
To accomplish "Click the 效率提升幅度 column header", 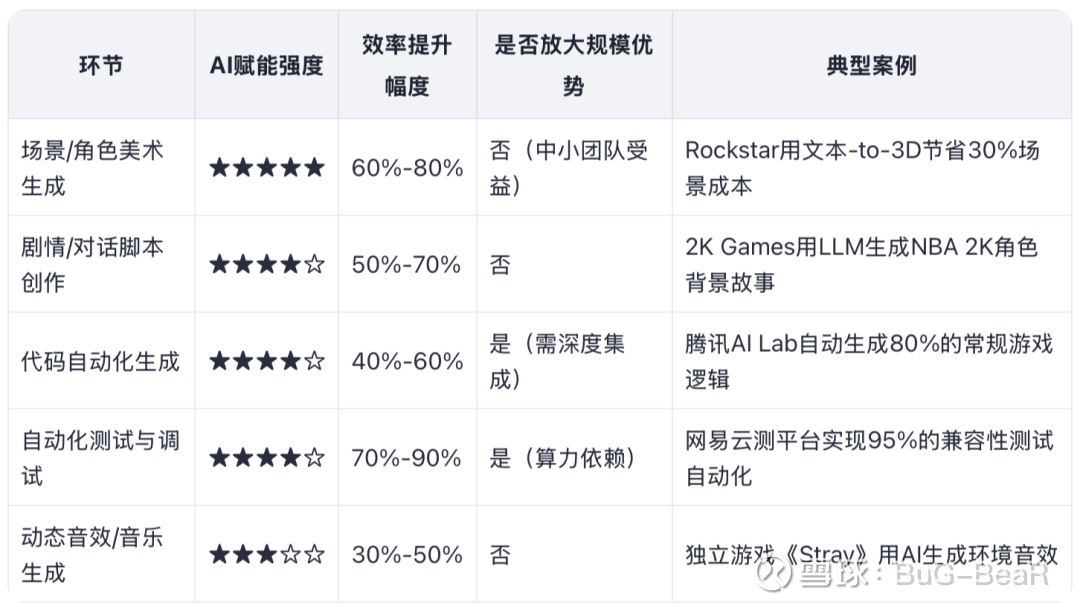I will point(407,65).
